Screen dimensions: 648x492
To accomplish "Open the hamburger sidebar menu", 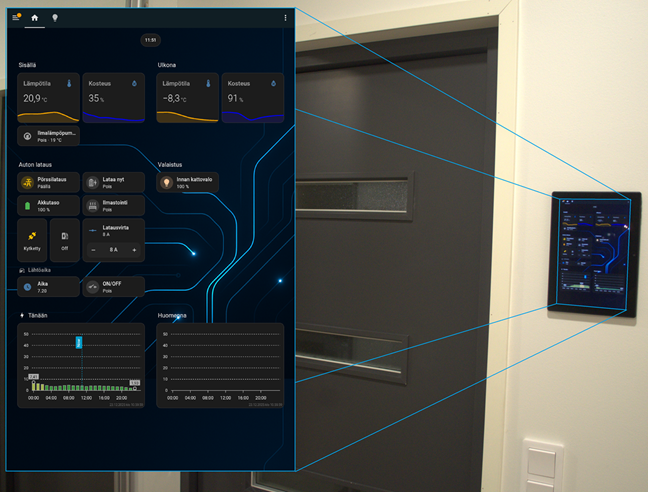I will (x=16, y=17).
